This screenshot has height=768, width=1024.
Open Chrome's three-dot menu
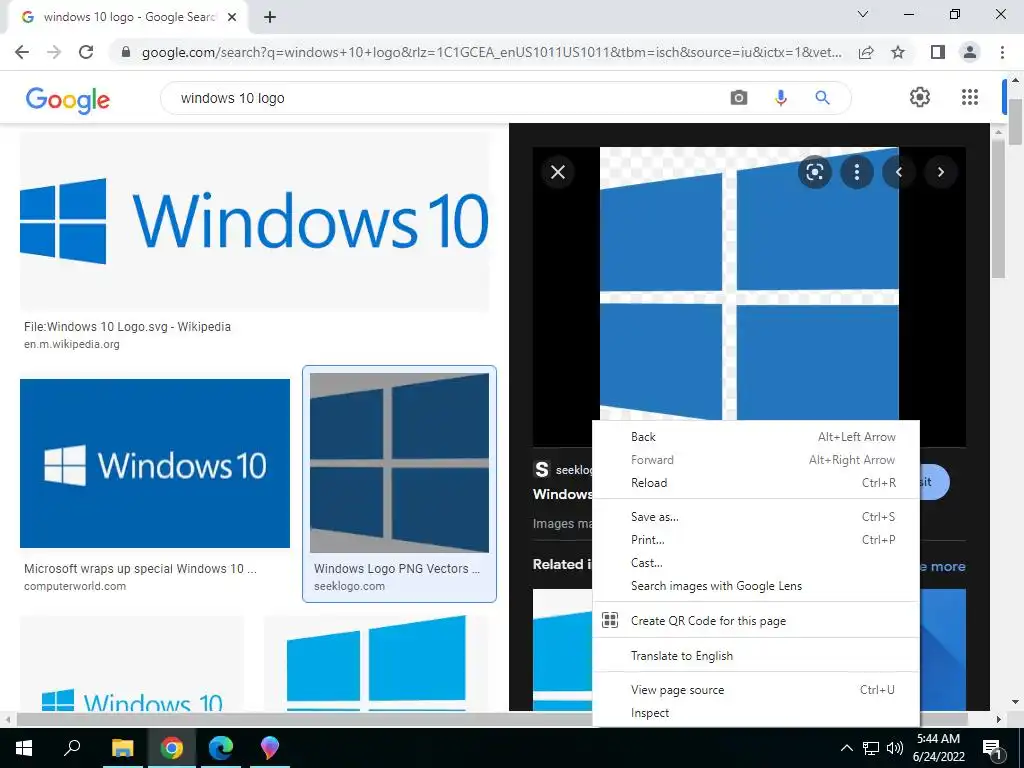coord(1002,52)
